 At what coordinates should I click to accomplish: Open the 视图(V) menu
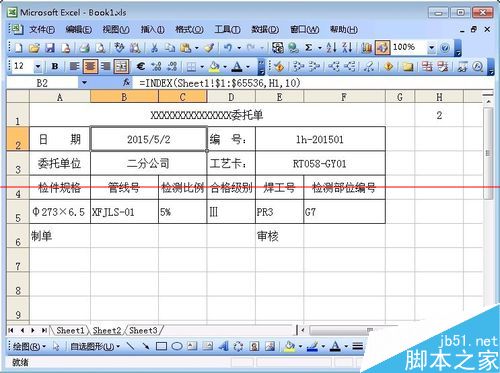116,30
